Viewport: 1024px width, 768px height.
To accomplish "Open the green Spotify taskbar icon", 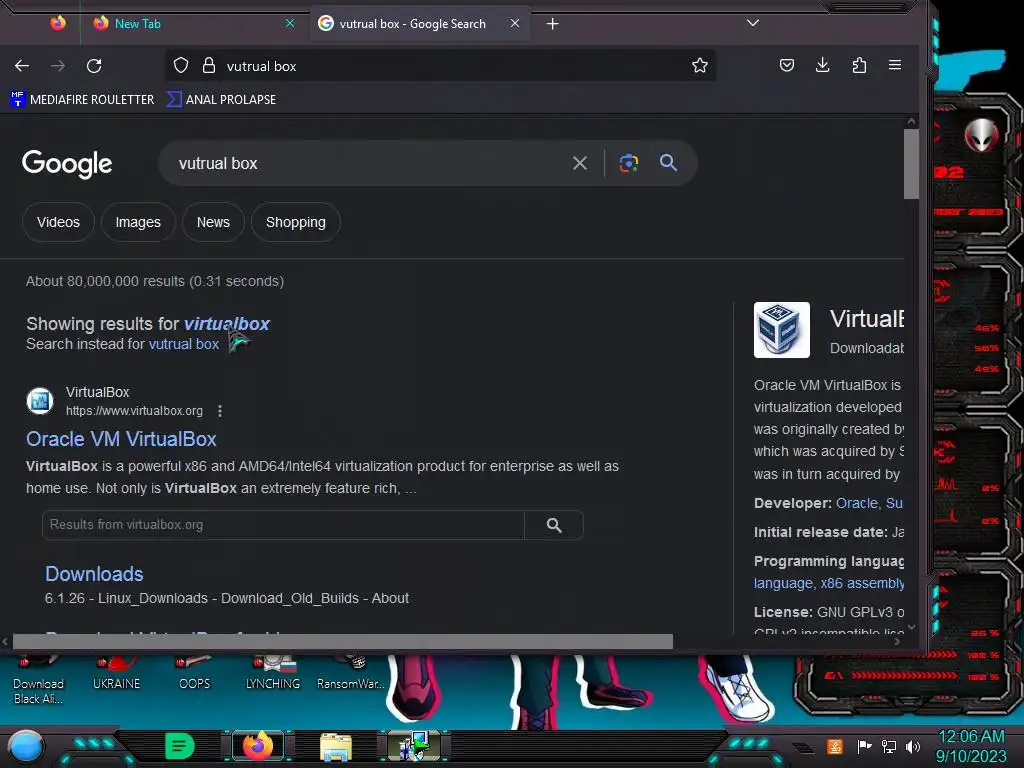I will [x=180, y=746].
